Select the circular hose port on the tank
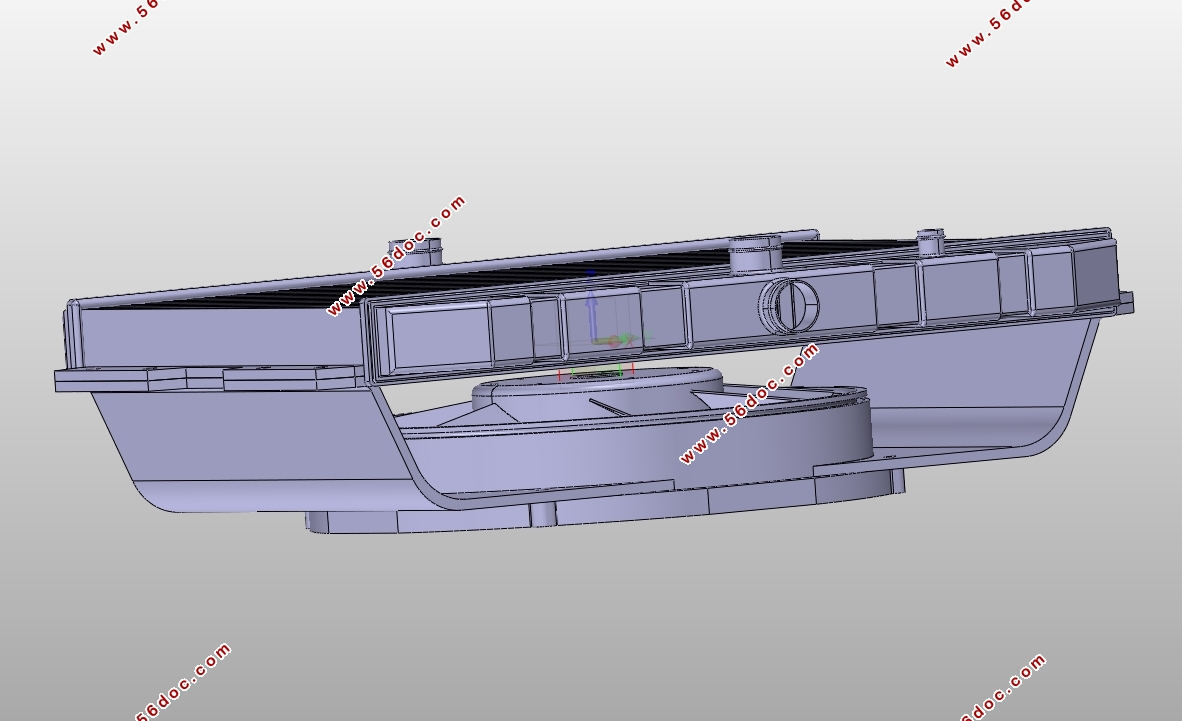The image size is (1182, 721). click(790, 305)
